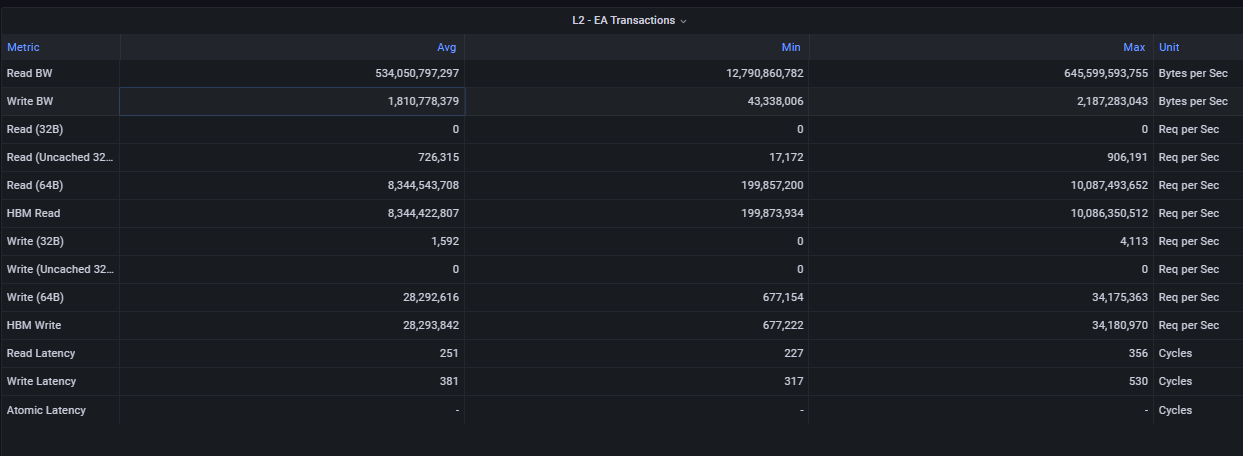Sort table by Avg column header
This screenshot has height=456, width=1243.
coord(446,47)
